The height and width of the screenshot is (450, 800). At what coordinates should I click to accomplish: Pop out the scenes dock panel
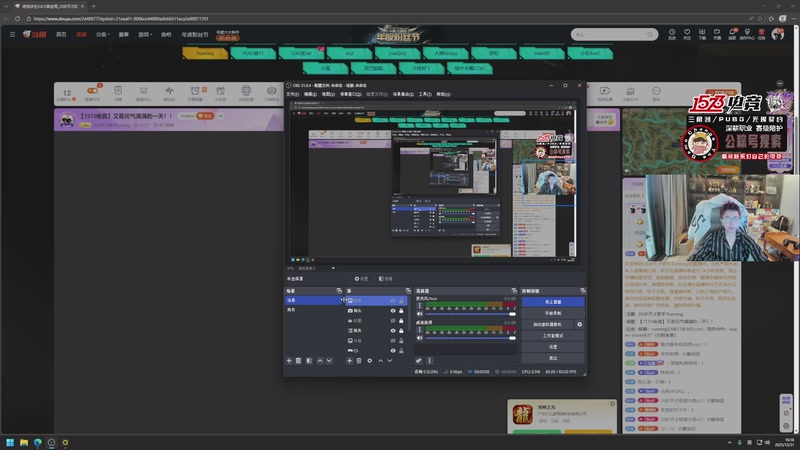tap(339, 291)
